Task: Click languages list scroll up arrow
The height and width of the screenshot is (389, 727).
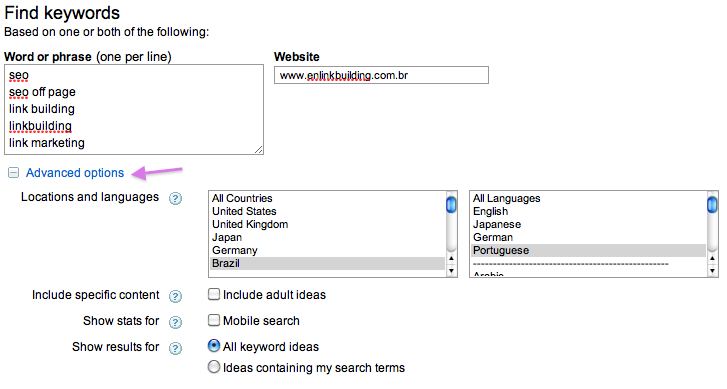Action: (712, 258)
